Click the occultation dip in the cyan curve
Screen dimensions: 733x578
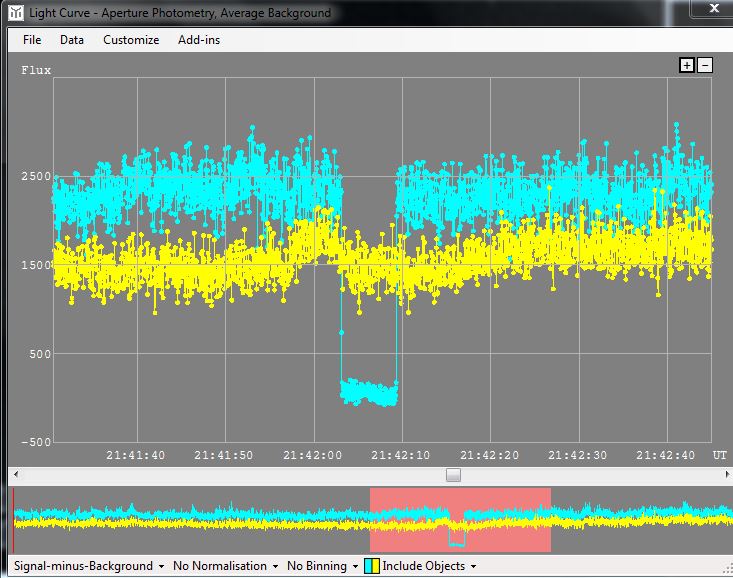coord(369,391)
